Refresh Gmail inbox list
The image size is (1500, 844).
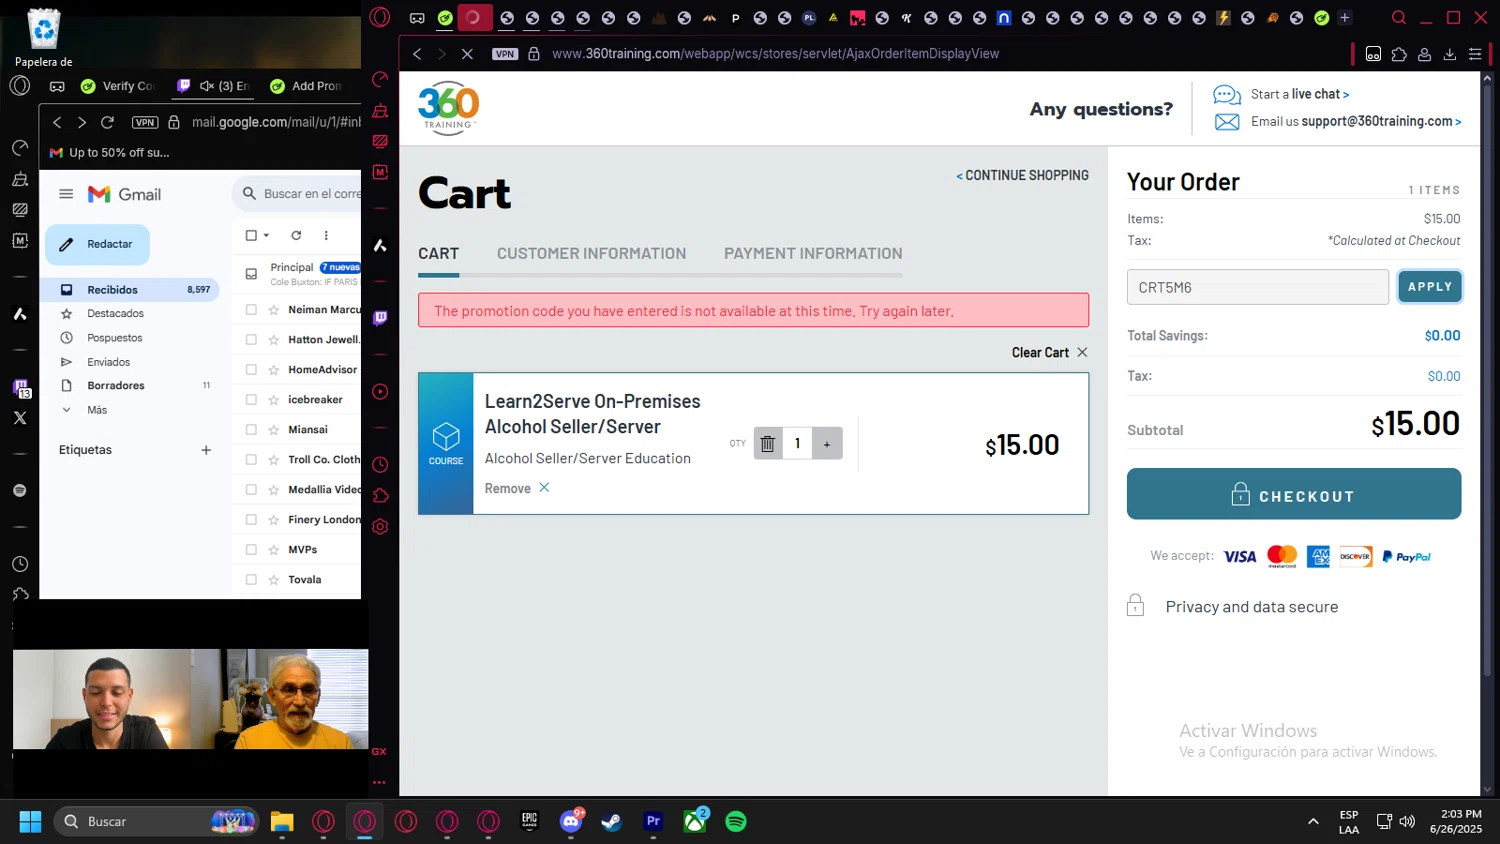tap(296, 235)
